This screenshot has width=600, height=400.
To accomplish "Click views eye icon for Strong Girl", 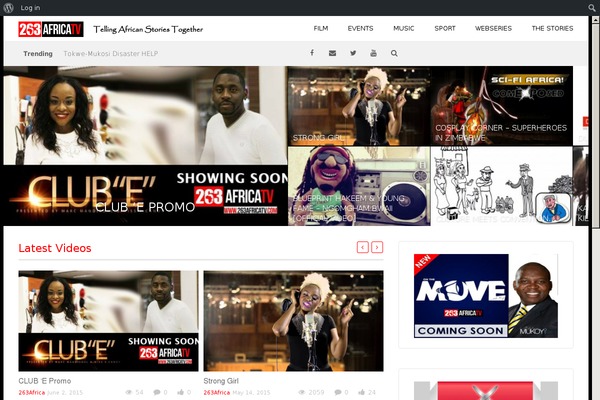I will [302, 392].
